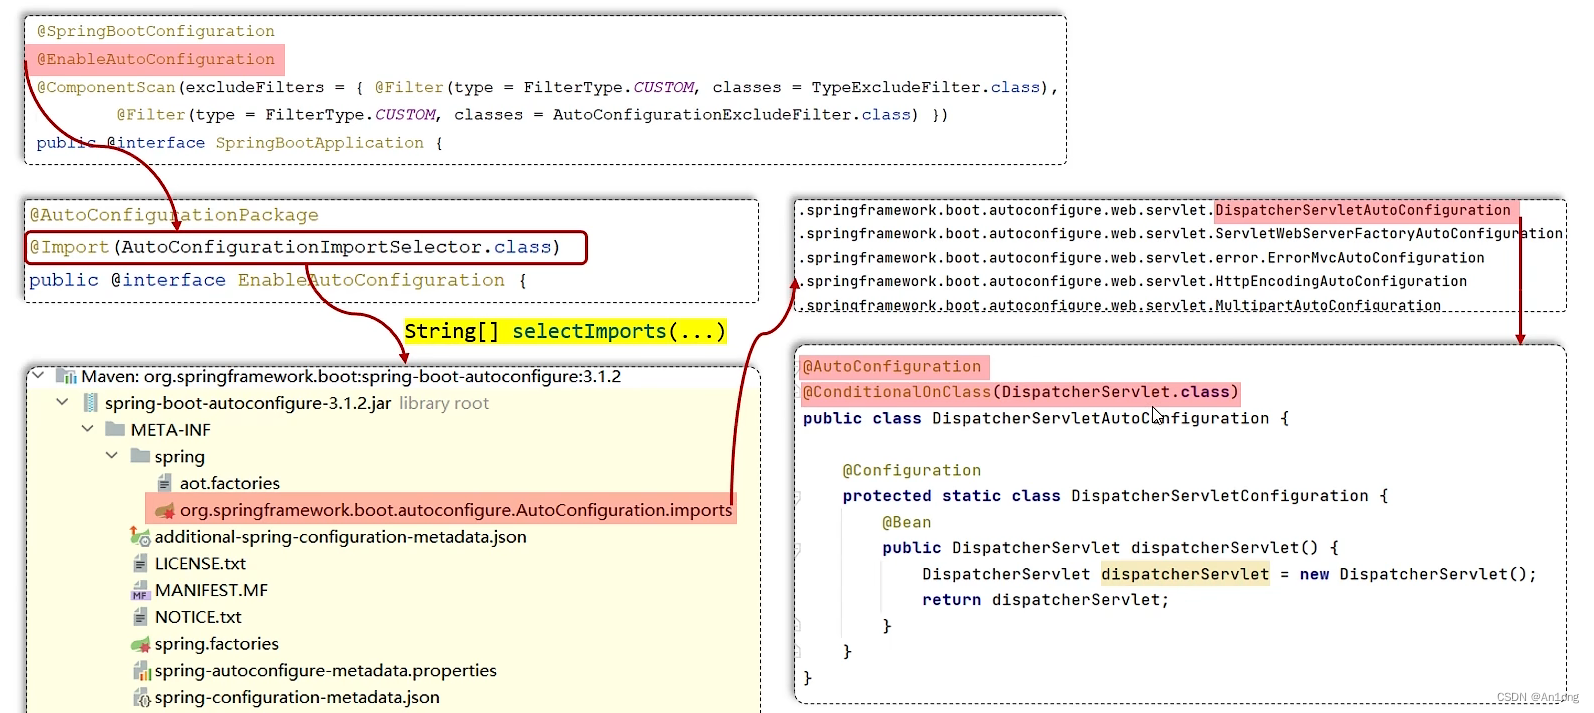Select MANIFEST.MF in the tree

click(x=211, y=591)
